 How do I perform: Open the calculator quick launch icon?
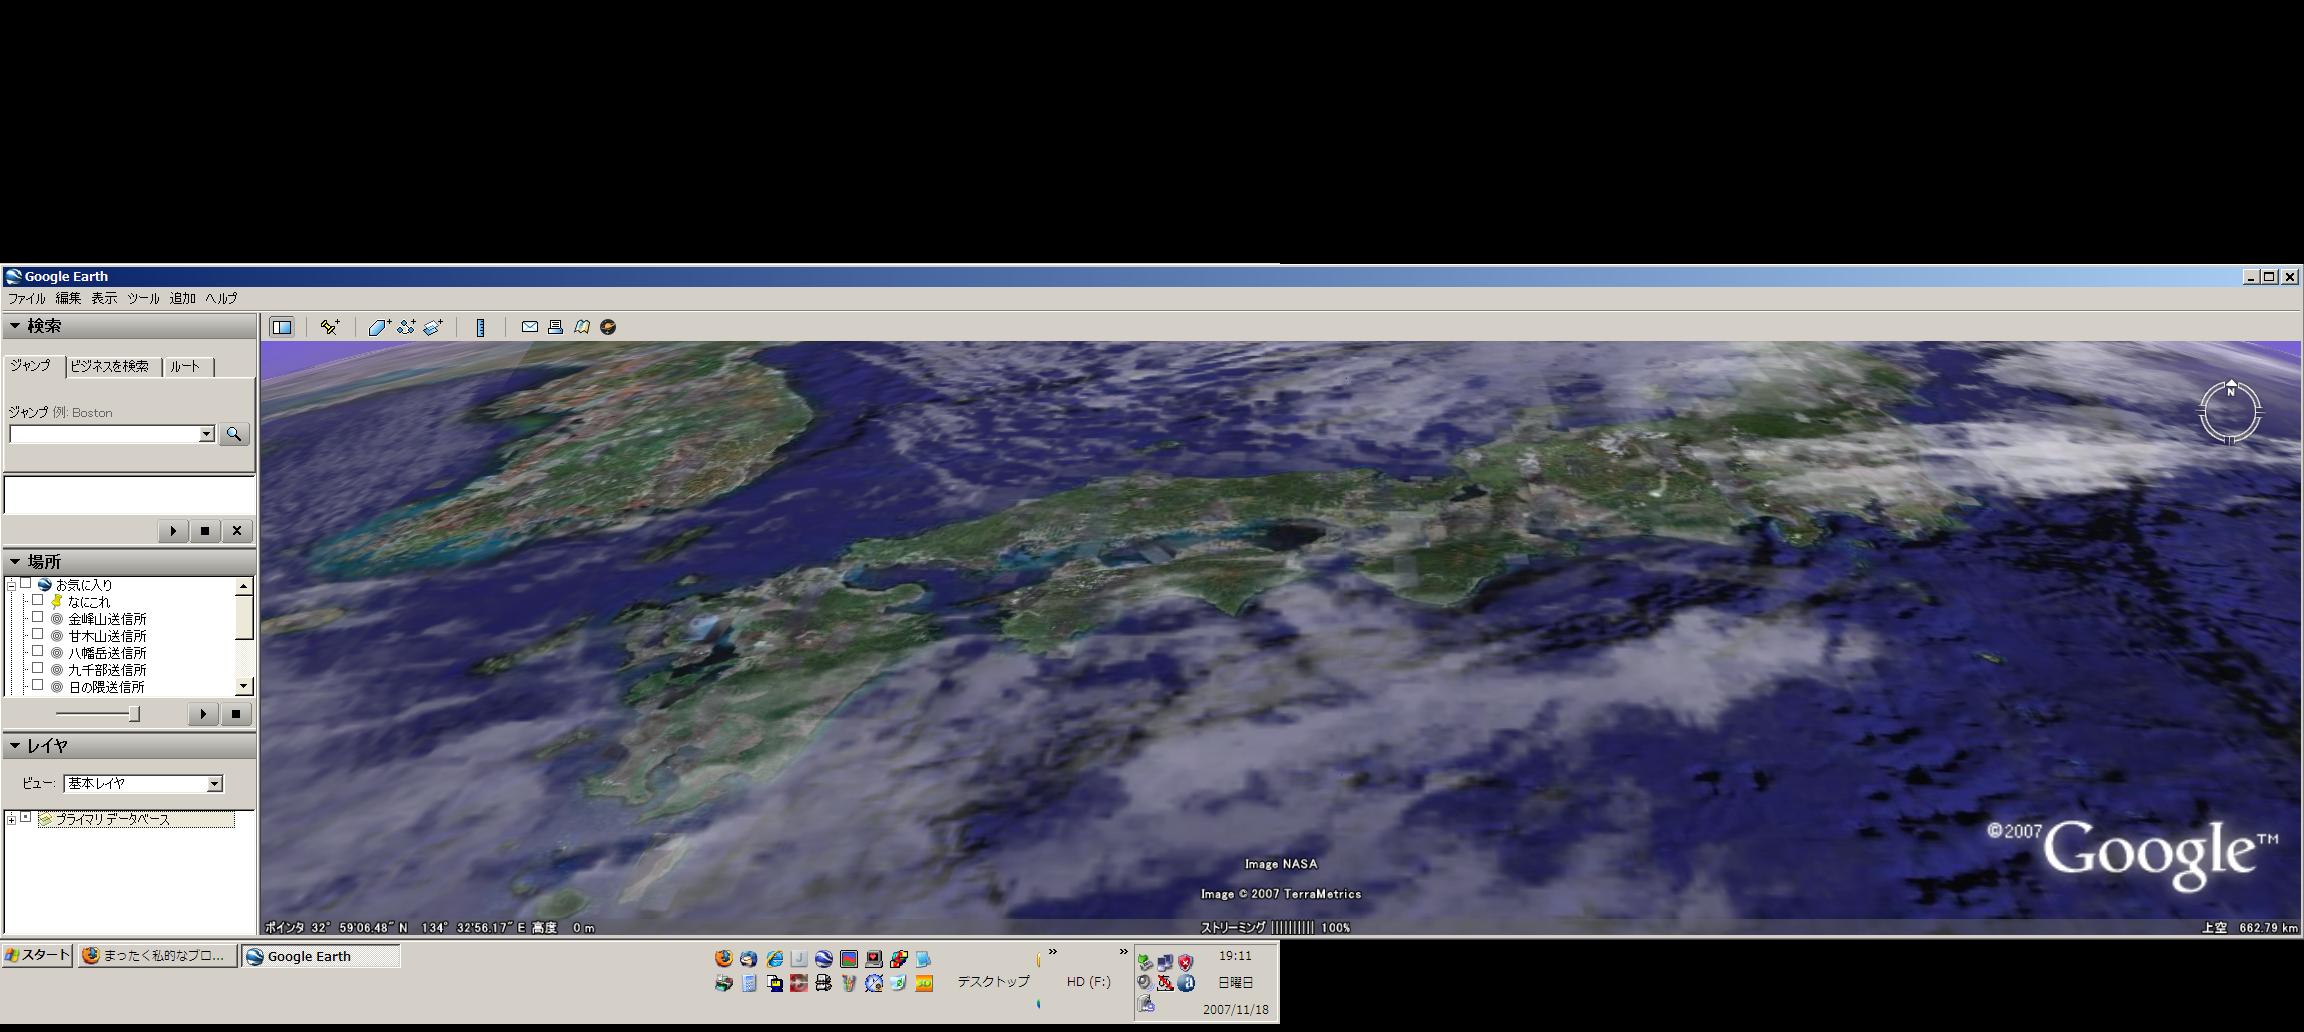[x=749, y=983]
